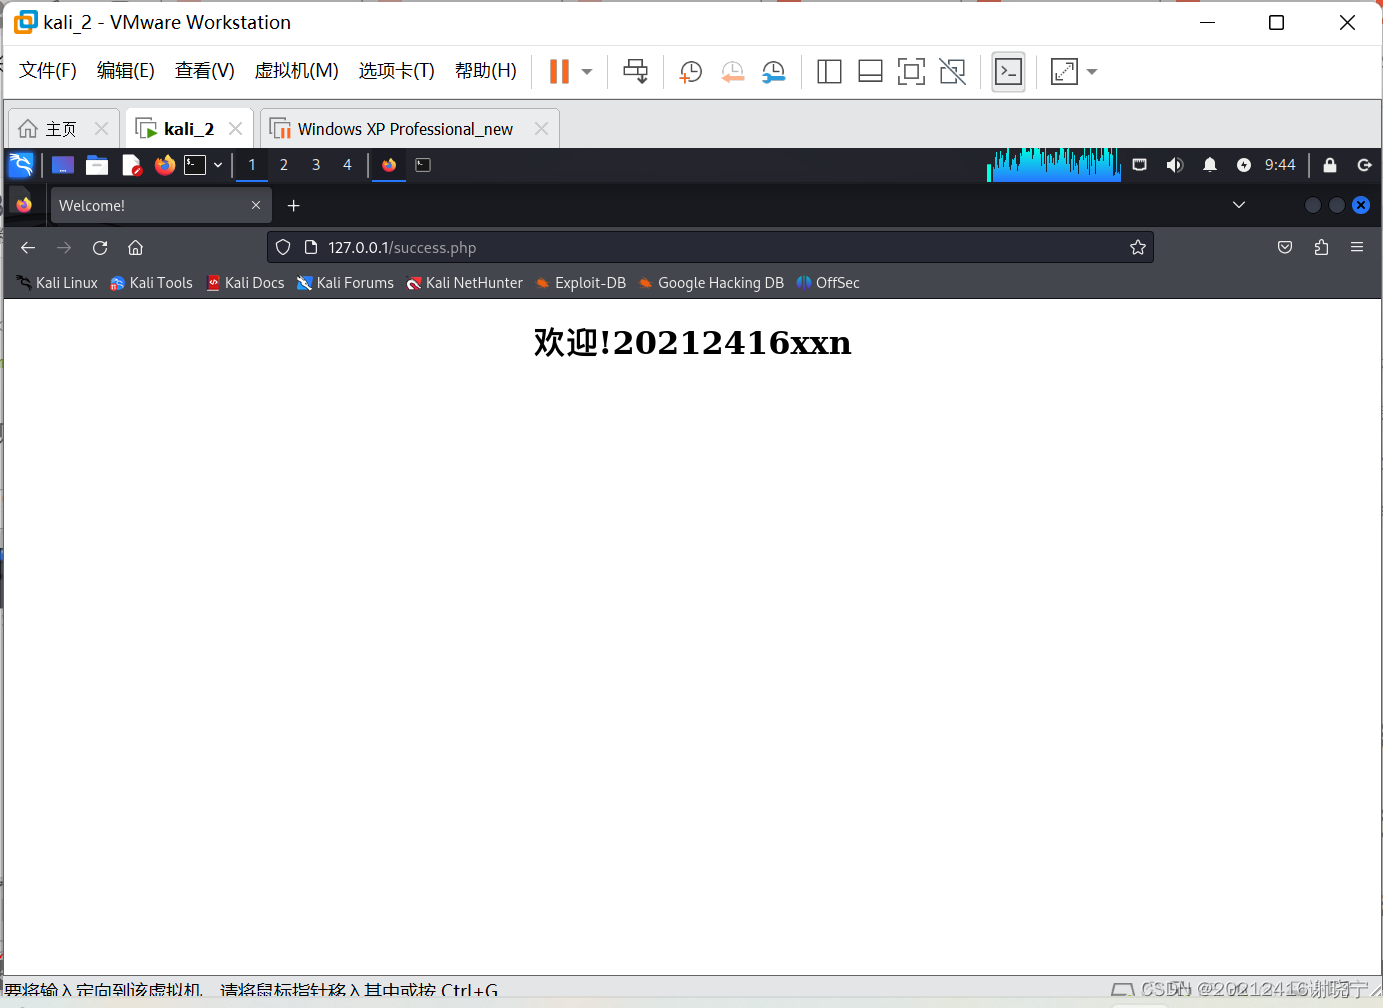The image size is (1383, 1008).
Task: Open the notifications bell icon
Action: (1210, 165)
